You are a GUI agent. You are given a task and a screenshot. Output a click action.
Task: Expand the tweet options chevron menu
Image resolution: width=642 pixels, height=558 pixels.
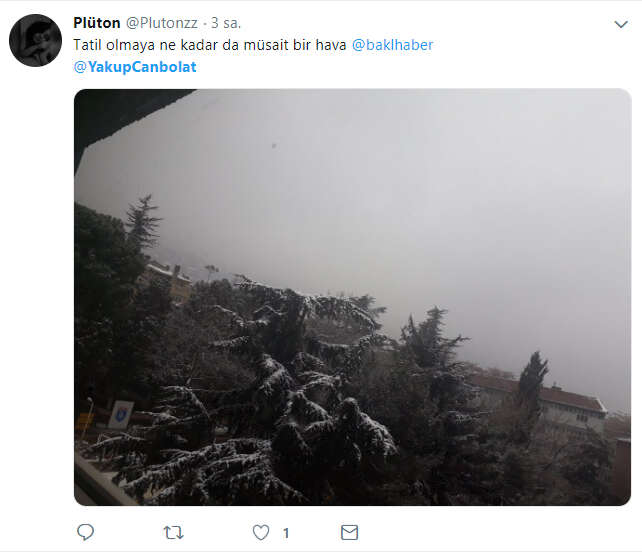pos(620,24)
